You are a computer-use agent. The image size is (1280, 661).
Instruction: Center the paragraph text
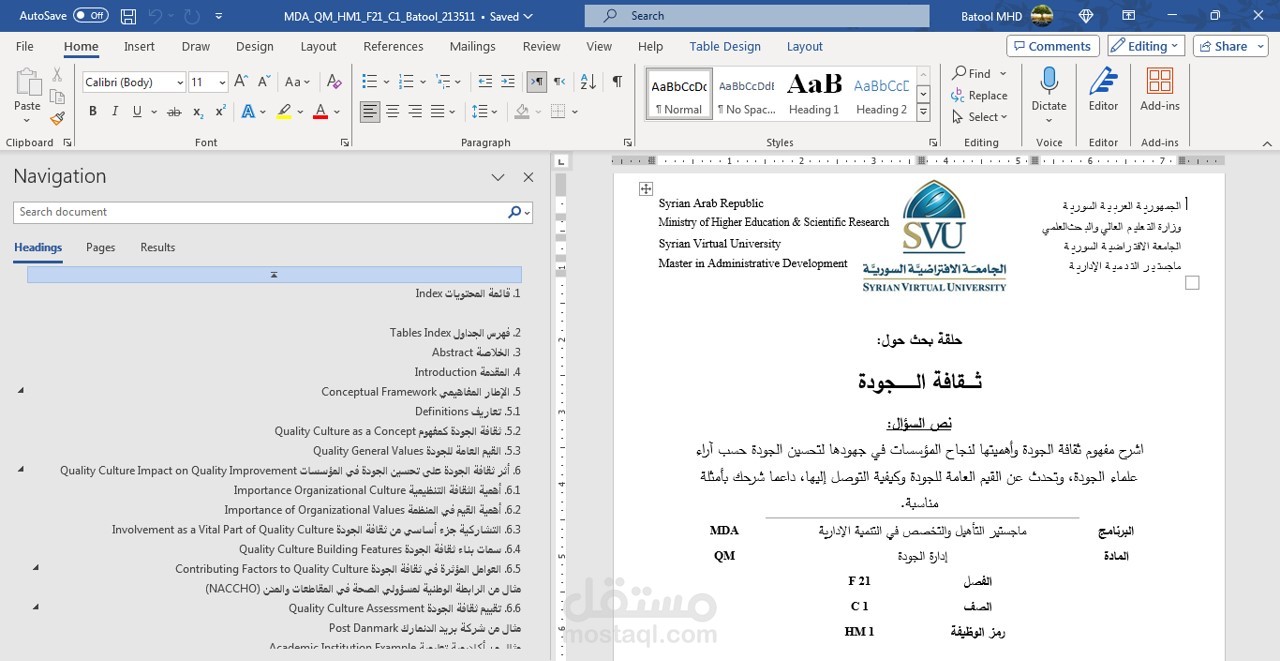pyautogui.click(x=393, y=111)
